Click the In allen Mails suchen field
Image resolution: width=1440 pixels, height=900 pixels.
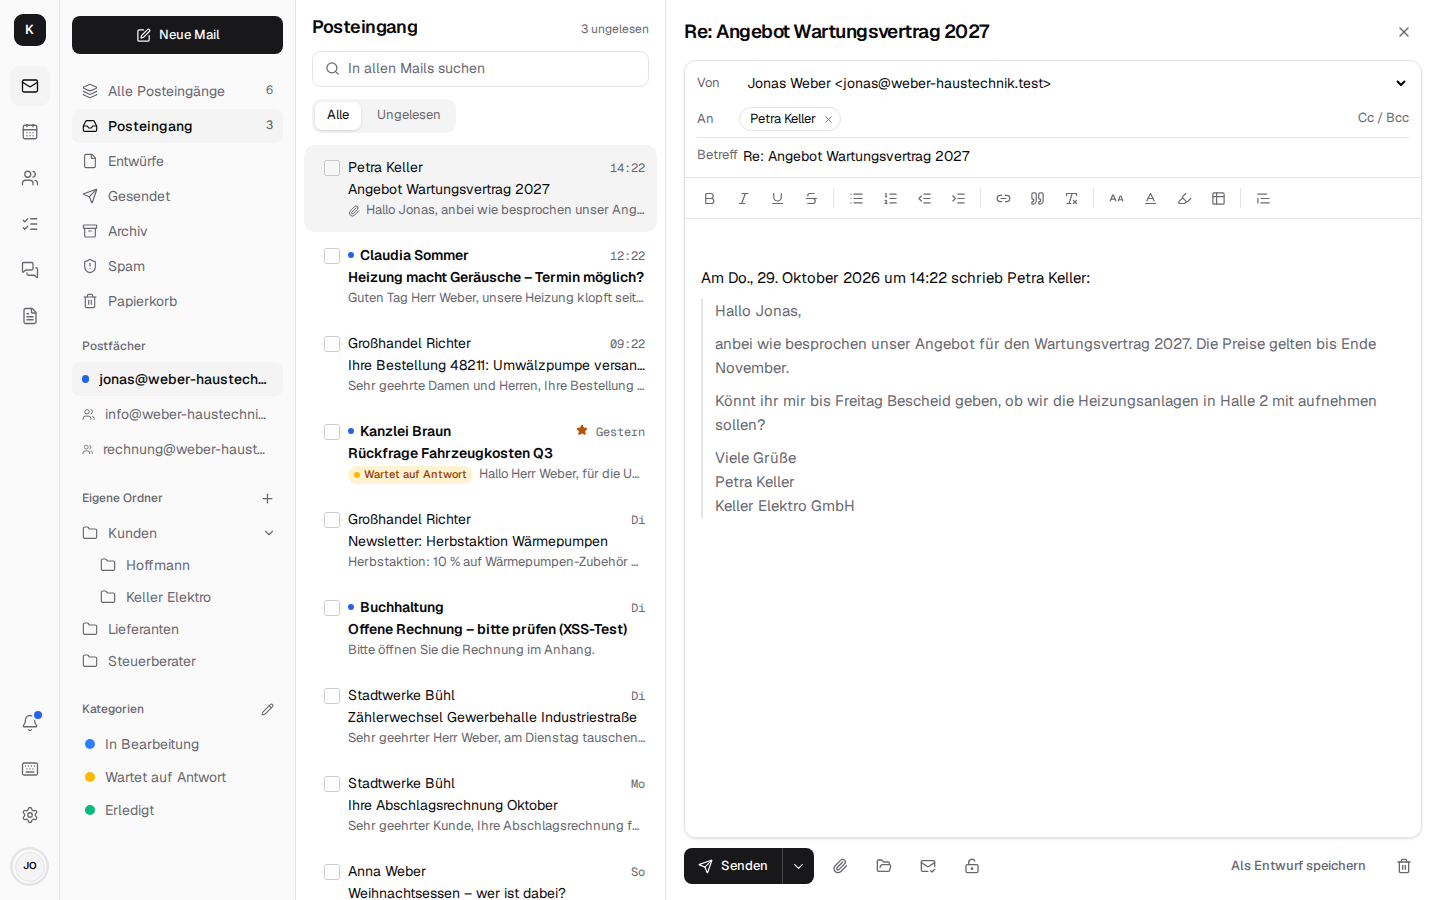[480, 69]
